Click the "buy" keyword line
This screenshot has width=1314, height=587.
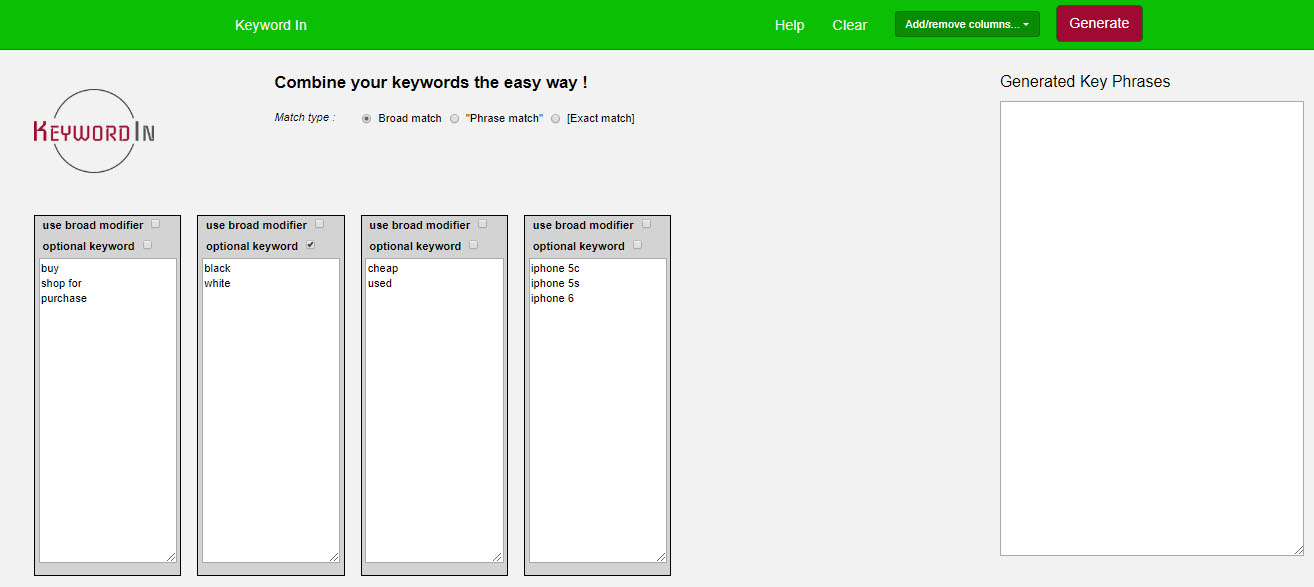coord(50,269)
